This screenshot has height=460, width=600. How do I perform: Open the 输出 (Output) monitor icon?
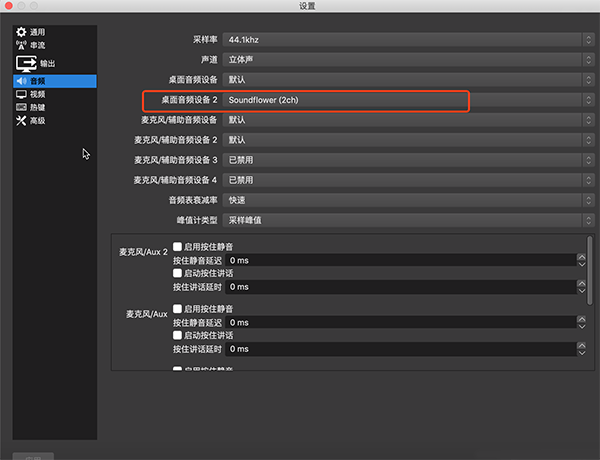[x=26, y=64]
